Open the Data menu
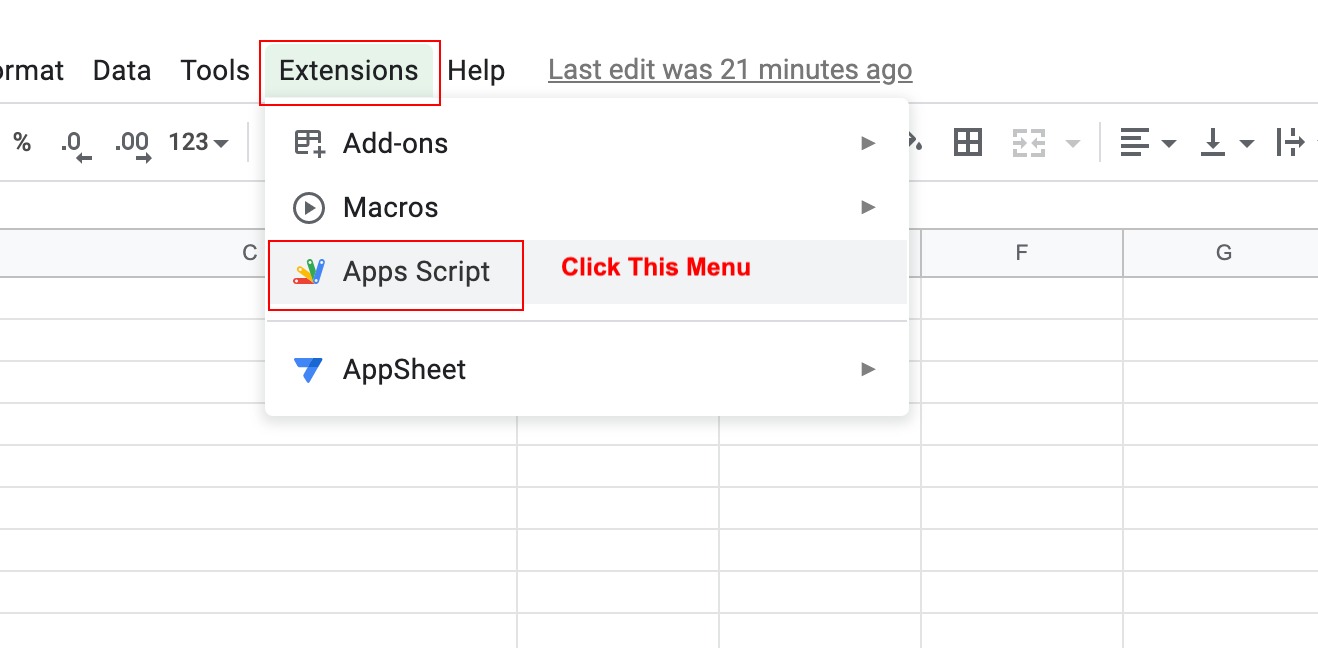The width and height of the screenshot is (1318, 648). [x=121, y=70]
